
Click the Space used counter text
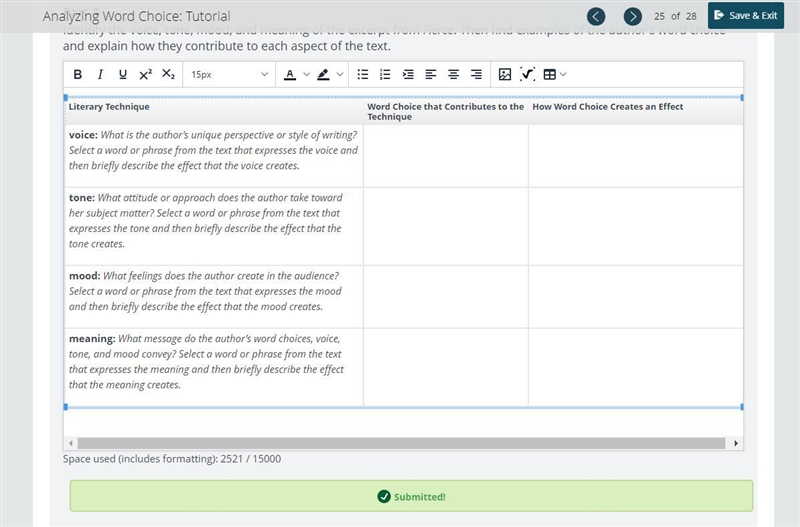point(172,459)
